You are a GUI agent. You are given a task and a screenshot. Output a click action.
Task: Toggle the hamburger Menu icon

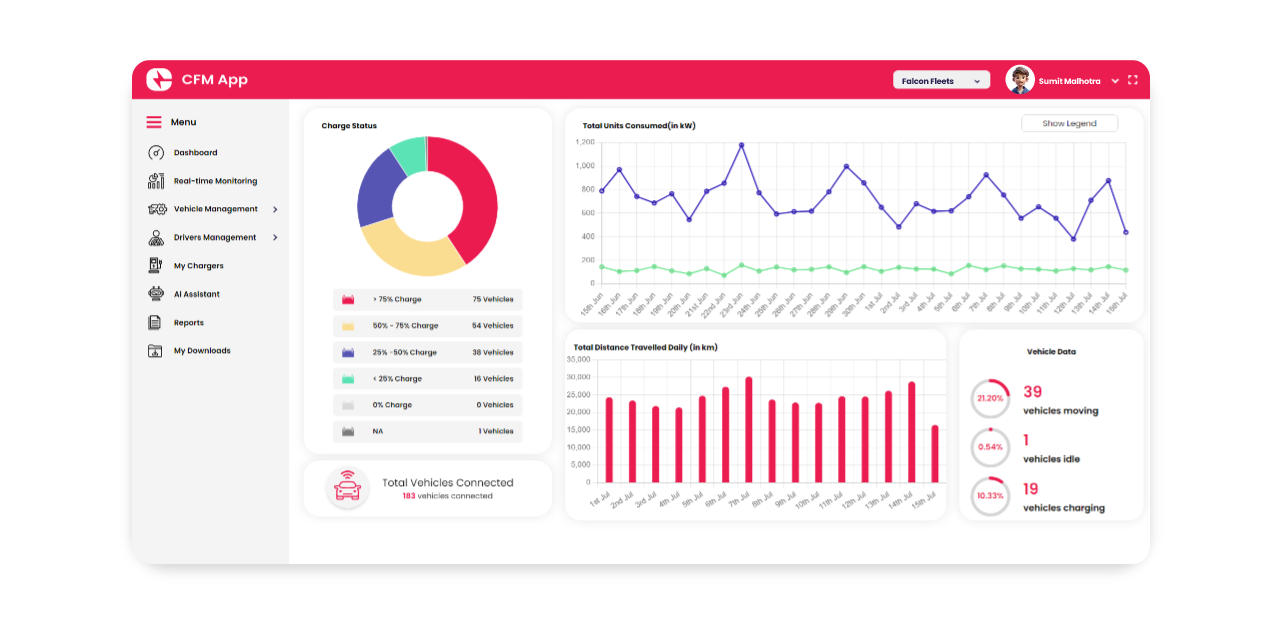coord(154,122)
